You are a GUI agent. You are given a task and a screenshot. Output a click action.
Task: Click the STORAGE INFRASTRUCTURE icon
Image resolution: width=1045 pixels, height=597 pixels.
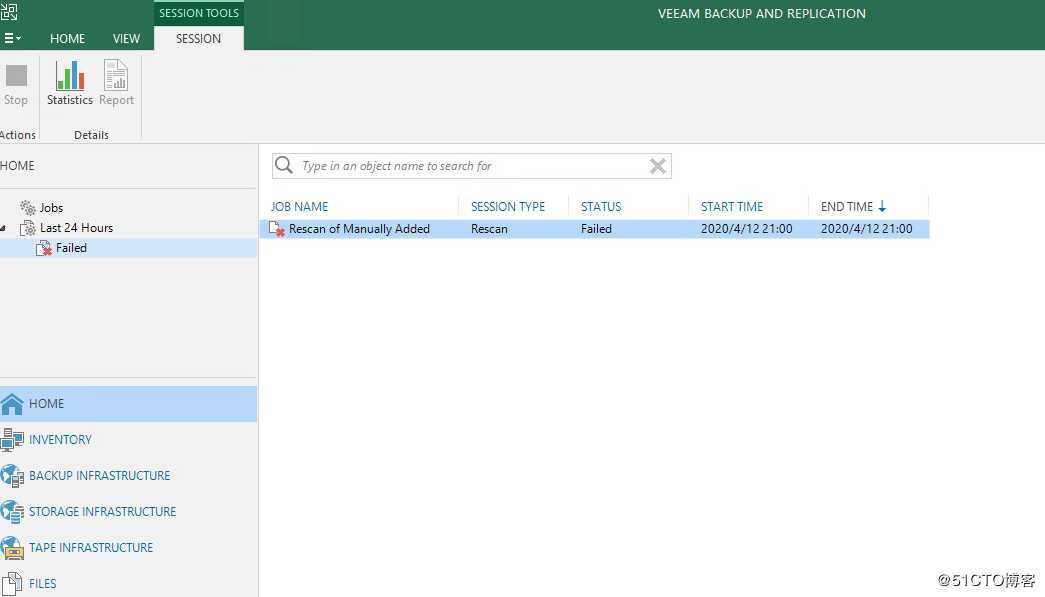[x=12, y=512]
